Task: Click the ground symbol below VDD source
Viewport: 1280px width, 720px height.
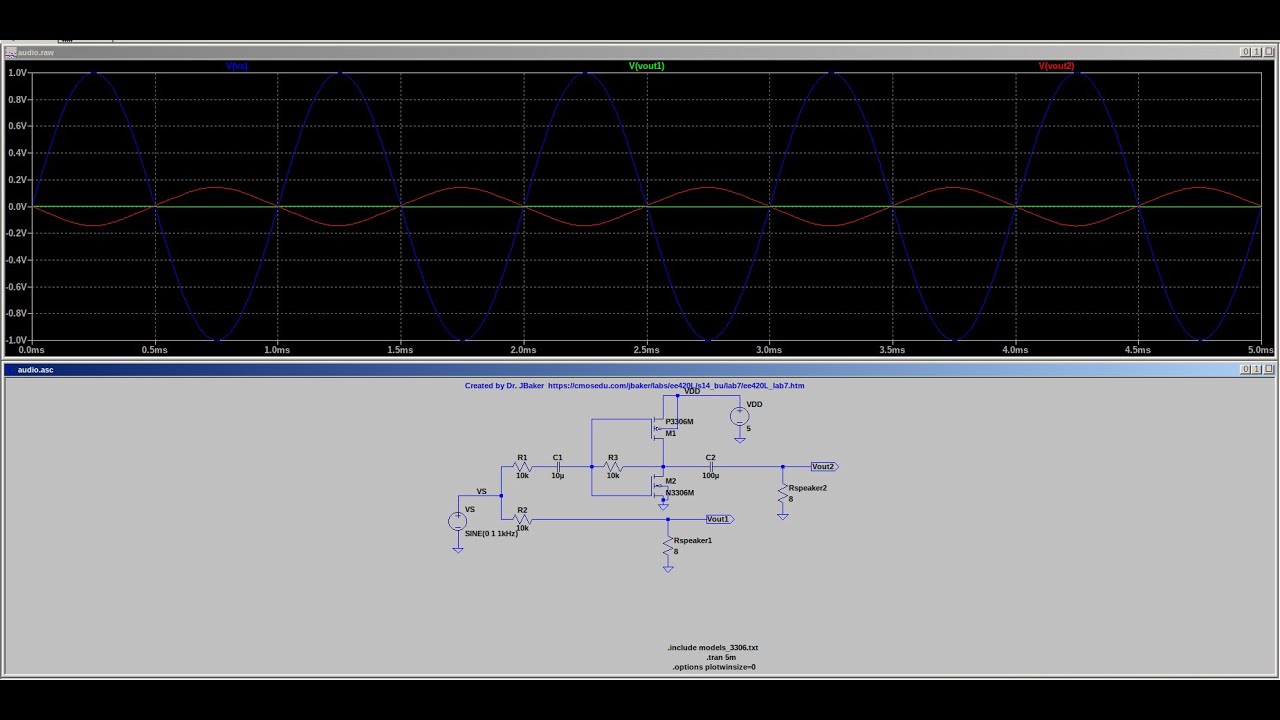Action: click(x=739, y=439)
